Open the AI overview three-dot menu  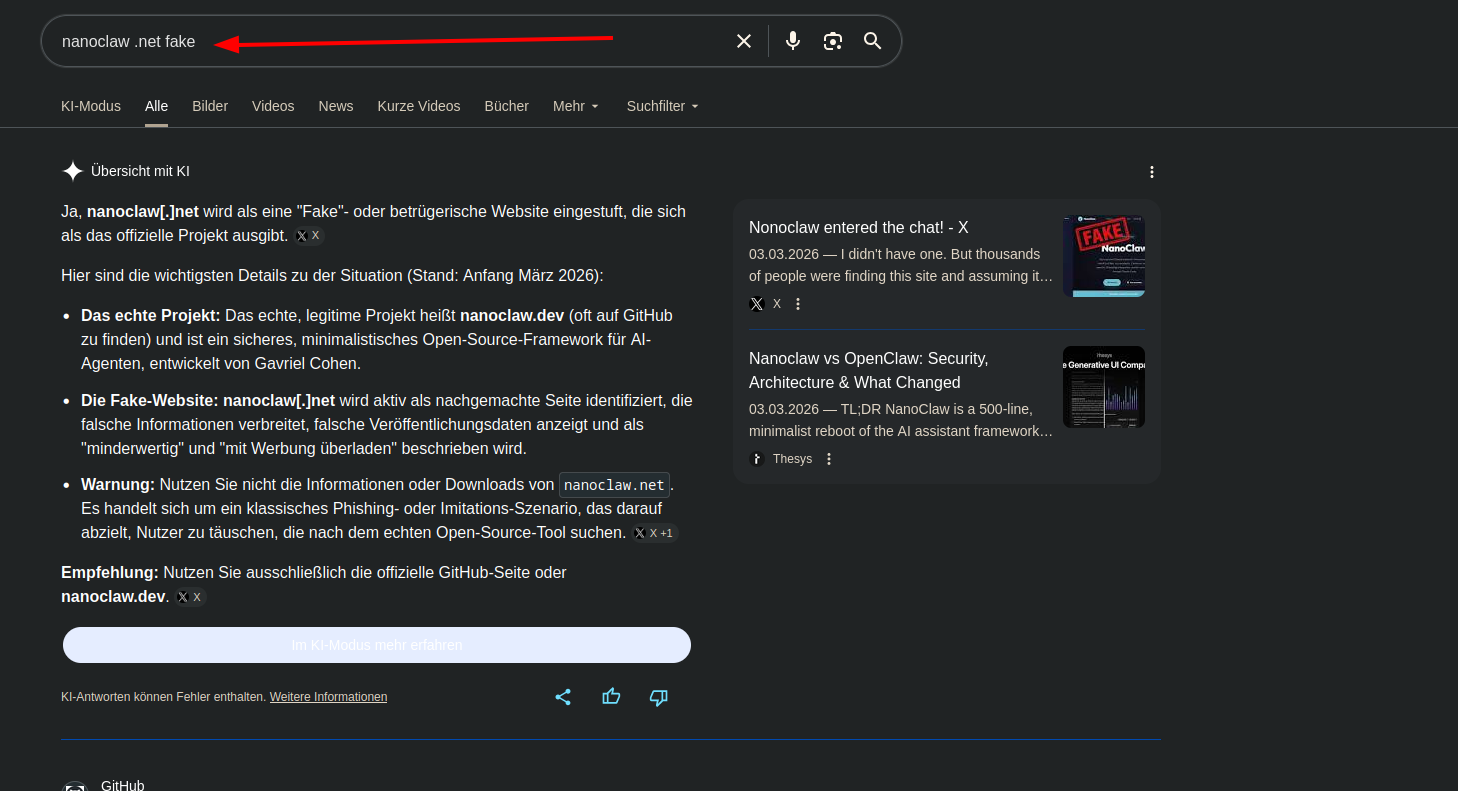coord(1152,172)
